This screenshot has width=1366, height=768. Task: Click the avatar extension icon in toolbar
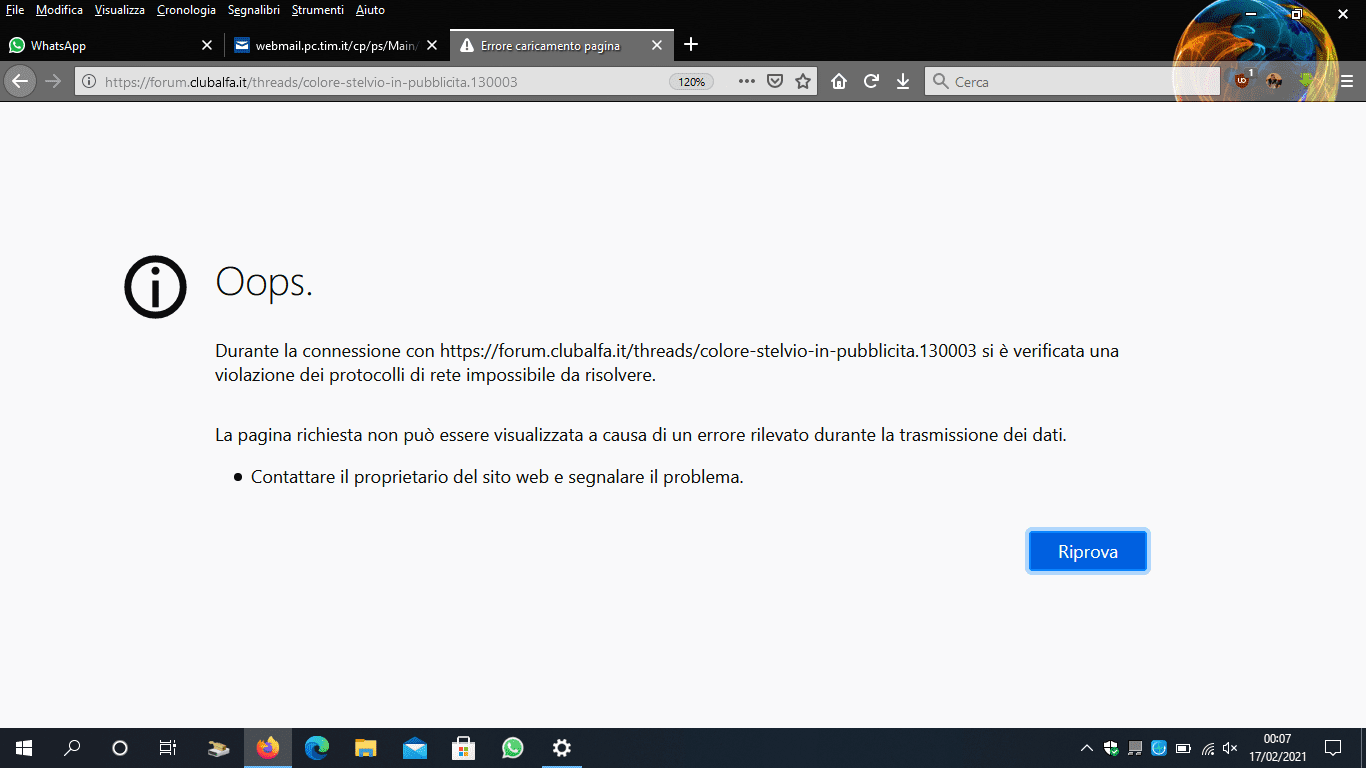[1274, 81]
